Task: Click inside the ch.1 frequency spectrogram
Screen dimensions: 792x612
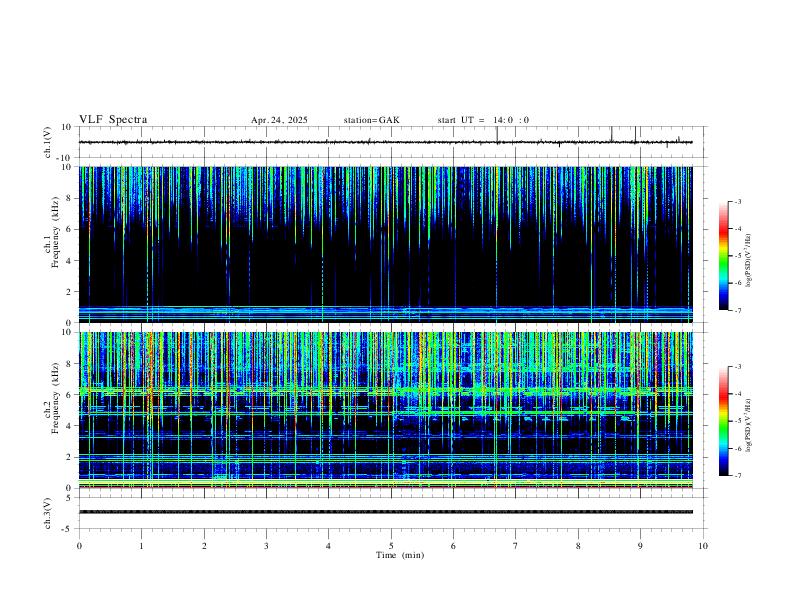Action: click(x=385, y=244)
